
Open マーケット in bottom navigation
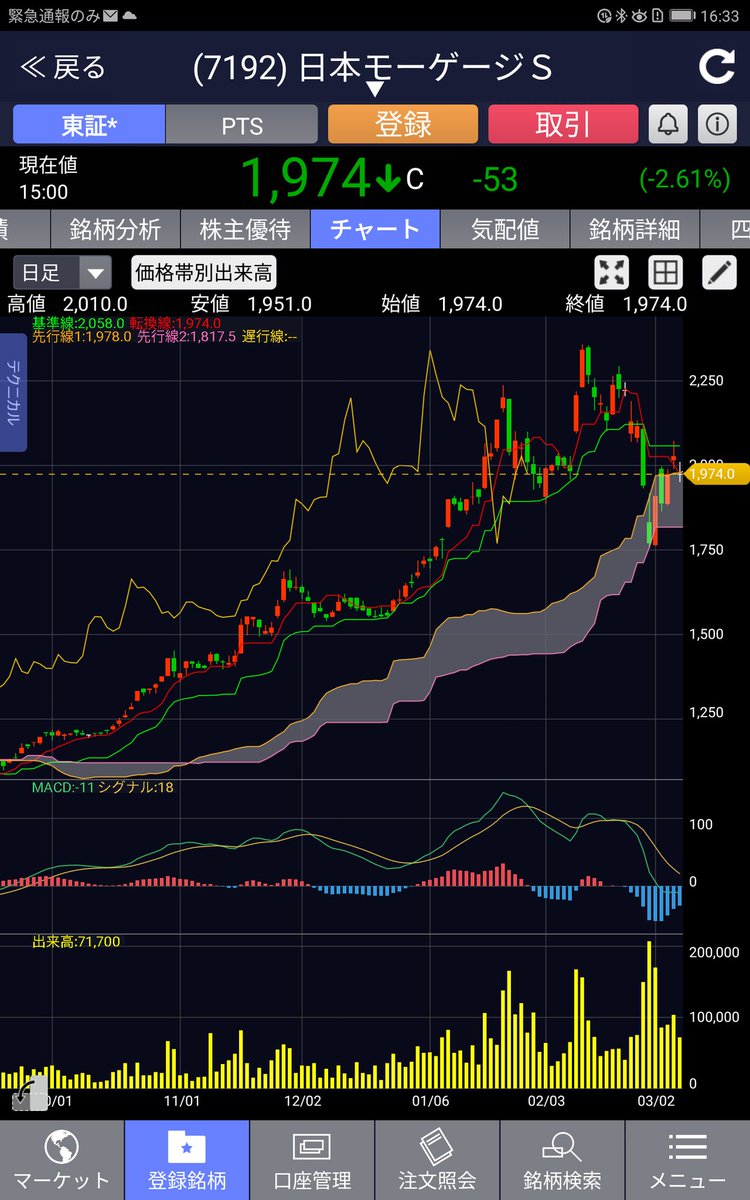[62, 1160]
